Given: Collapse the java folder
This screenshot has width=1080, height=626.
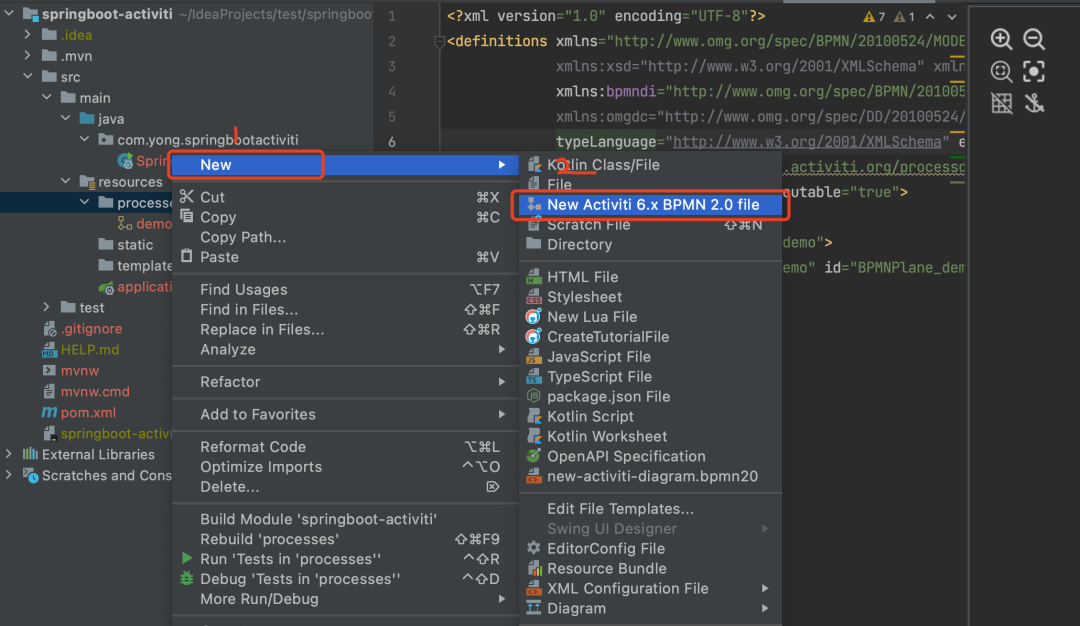Looking at the screenshot, I should pos(65,118).
